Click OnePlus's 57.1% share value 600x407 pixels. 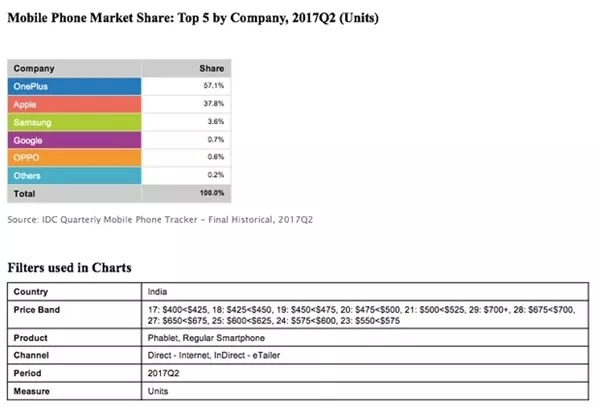pyautogui.click(x=212, y=87)
